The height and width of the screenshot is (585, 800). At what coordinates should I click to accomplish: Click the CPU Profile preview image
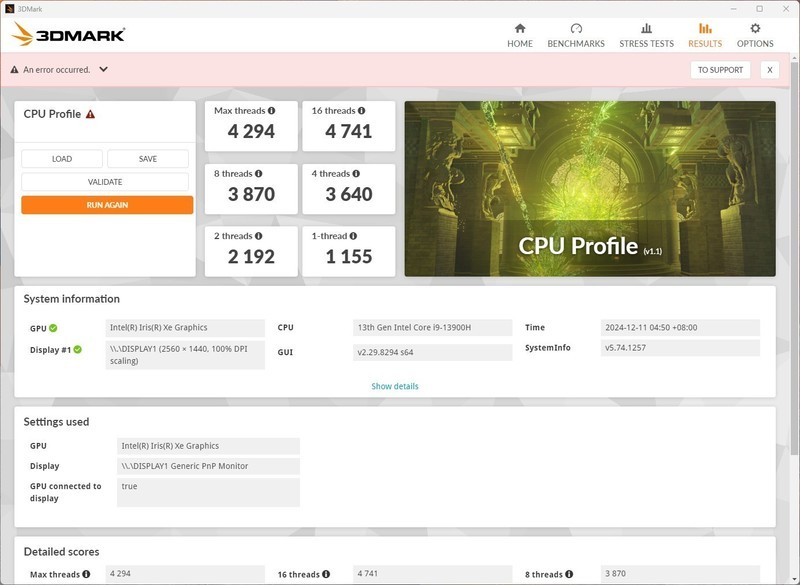(590, 189)
